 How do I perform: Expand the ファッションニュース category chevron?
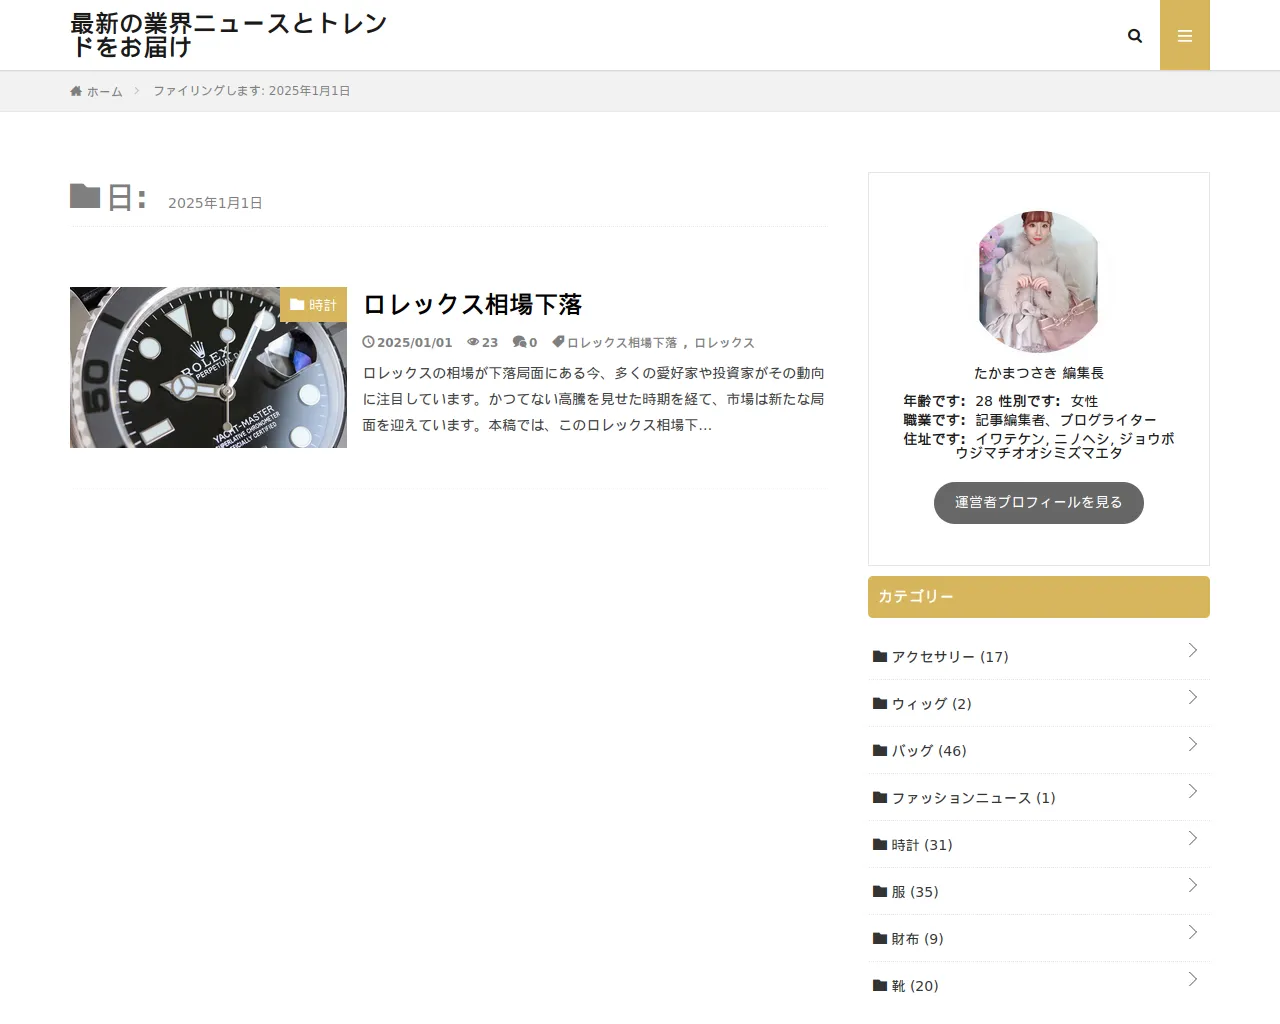[x=1193, y=791]
